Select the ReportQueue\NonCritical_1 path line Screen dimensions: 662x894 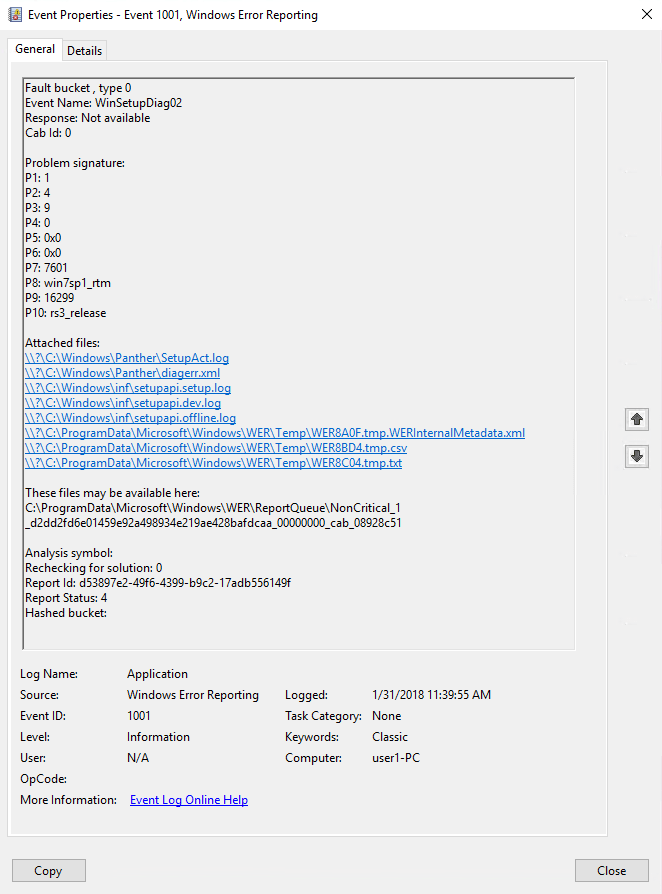[x=213, y=508]
